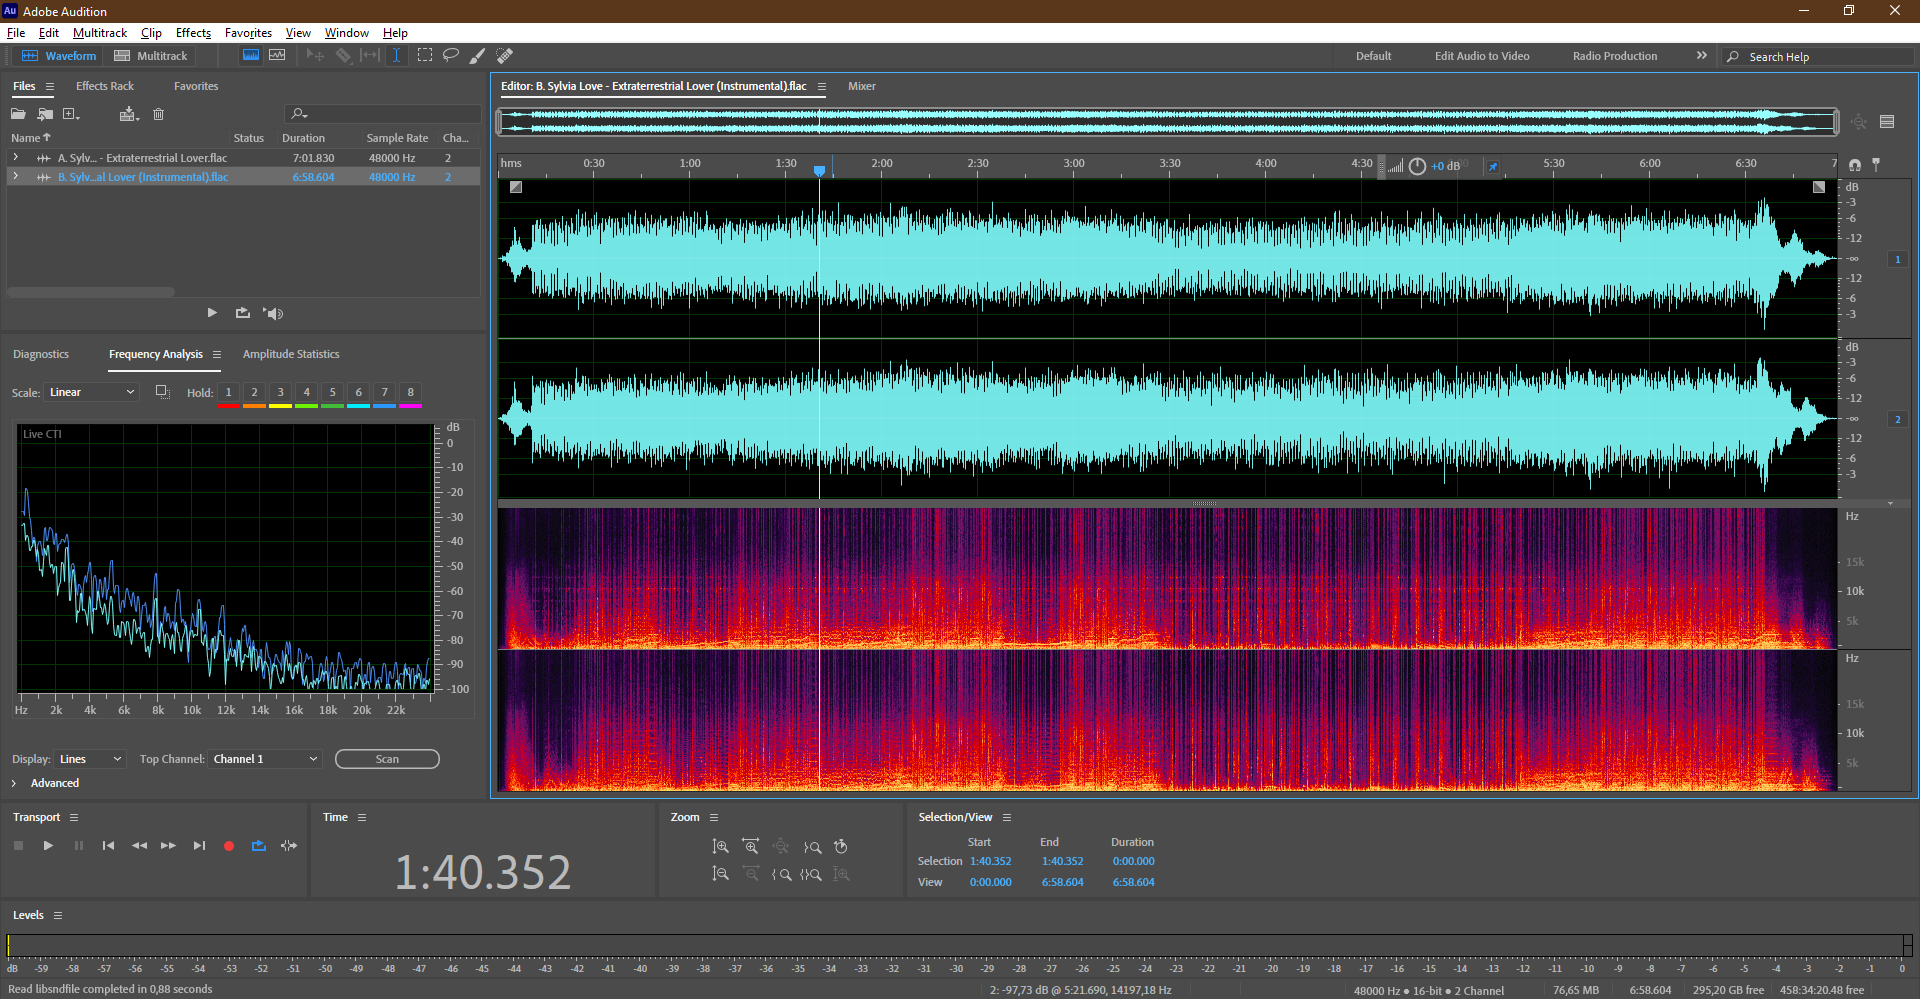The width and height of the screenshot is (1920, 999).
Task: Click Zoom In Amplitude icon
Action: click(720, 847)
